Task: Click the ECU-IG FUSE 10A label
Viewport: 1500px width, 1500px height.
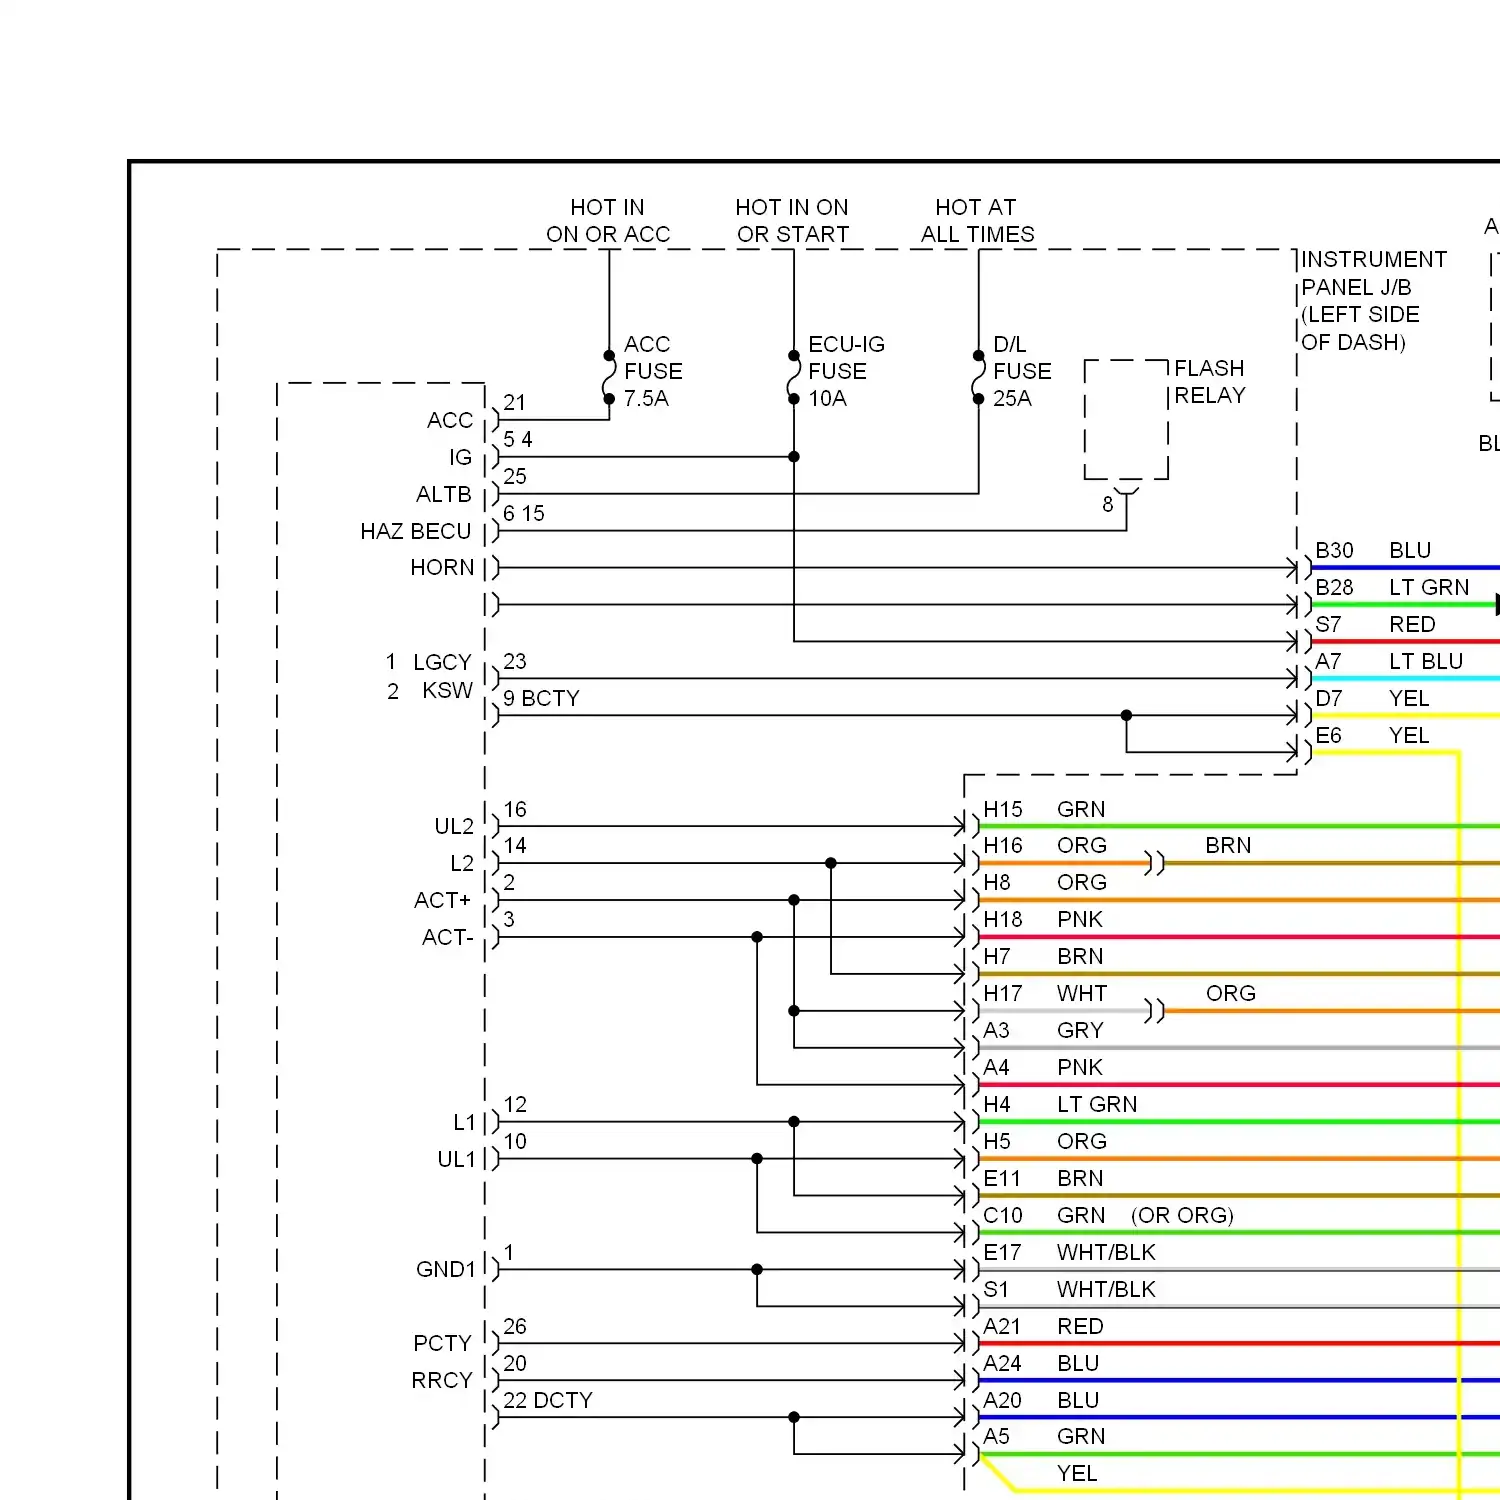Action: [x=846, y=371]
